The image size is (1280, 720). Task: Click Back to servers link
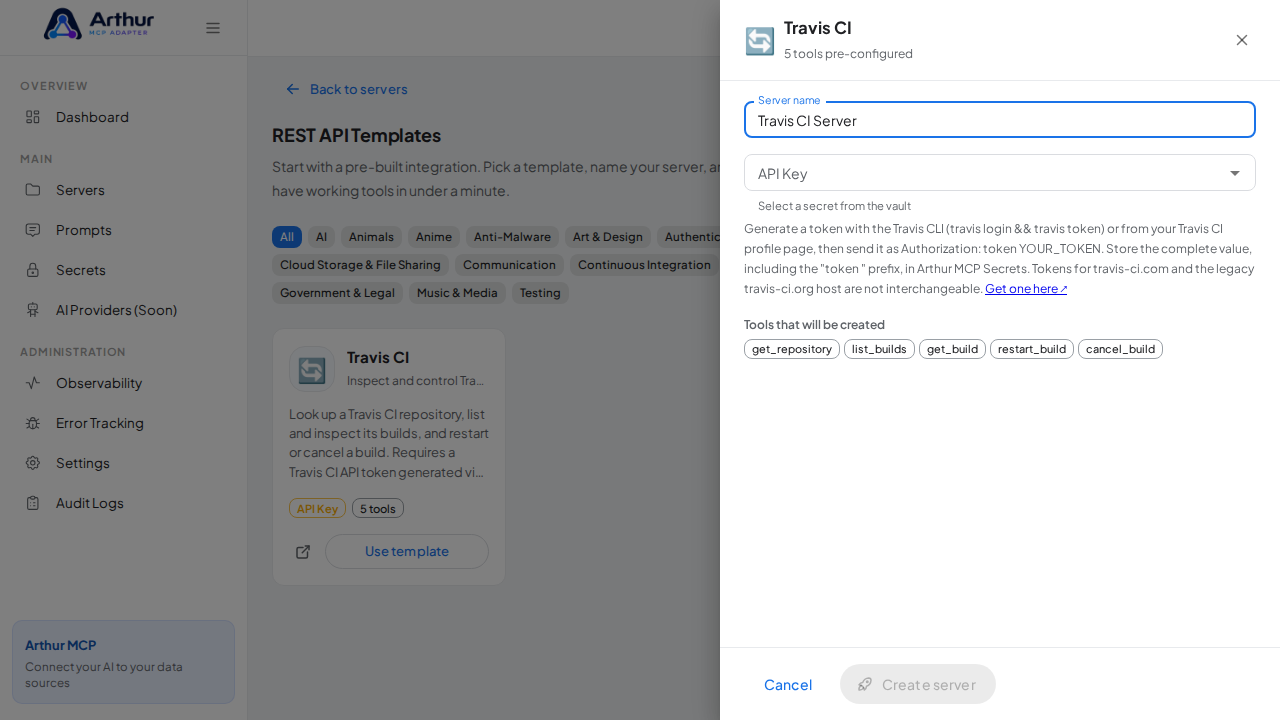(346, 89)
